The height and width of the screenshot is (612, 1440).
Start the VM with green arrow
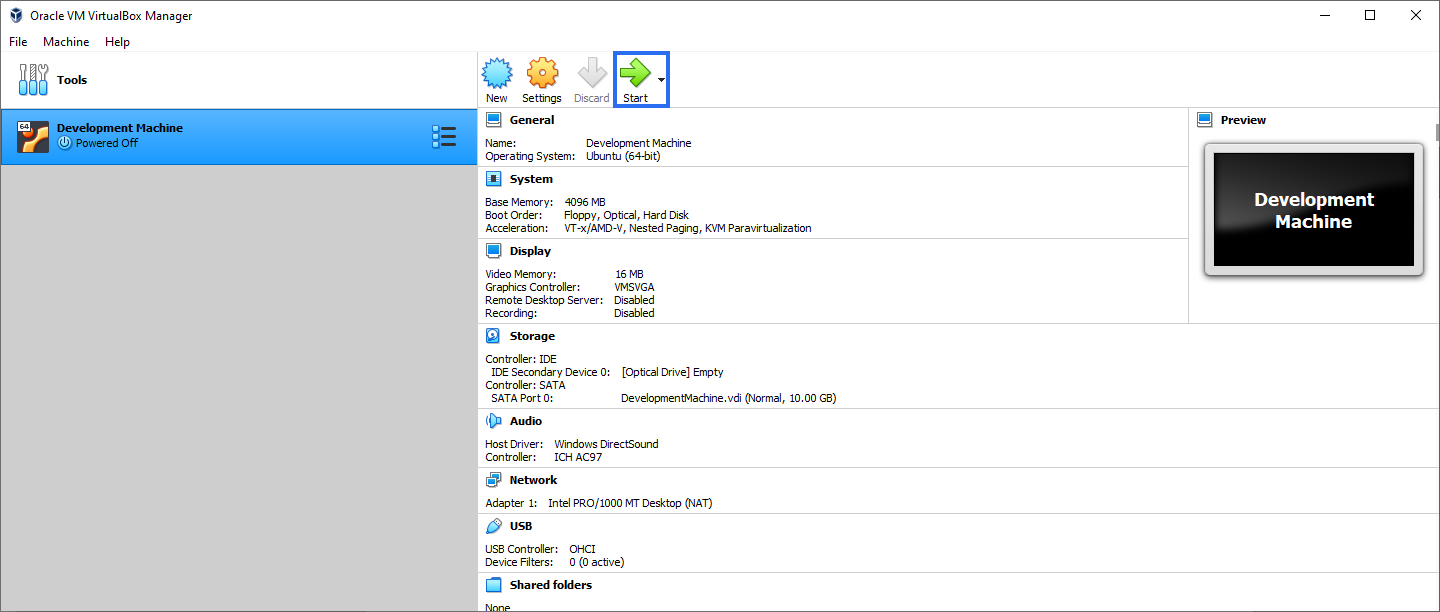point(635,73)
